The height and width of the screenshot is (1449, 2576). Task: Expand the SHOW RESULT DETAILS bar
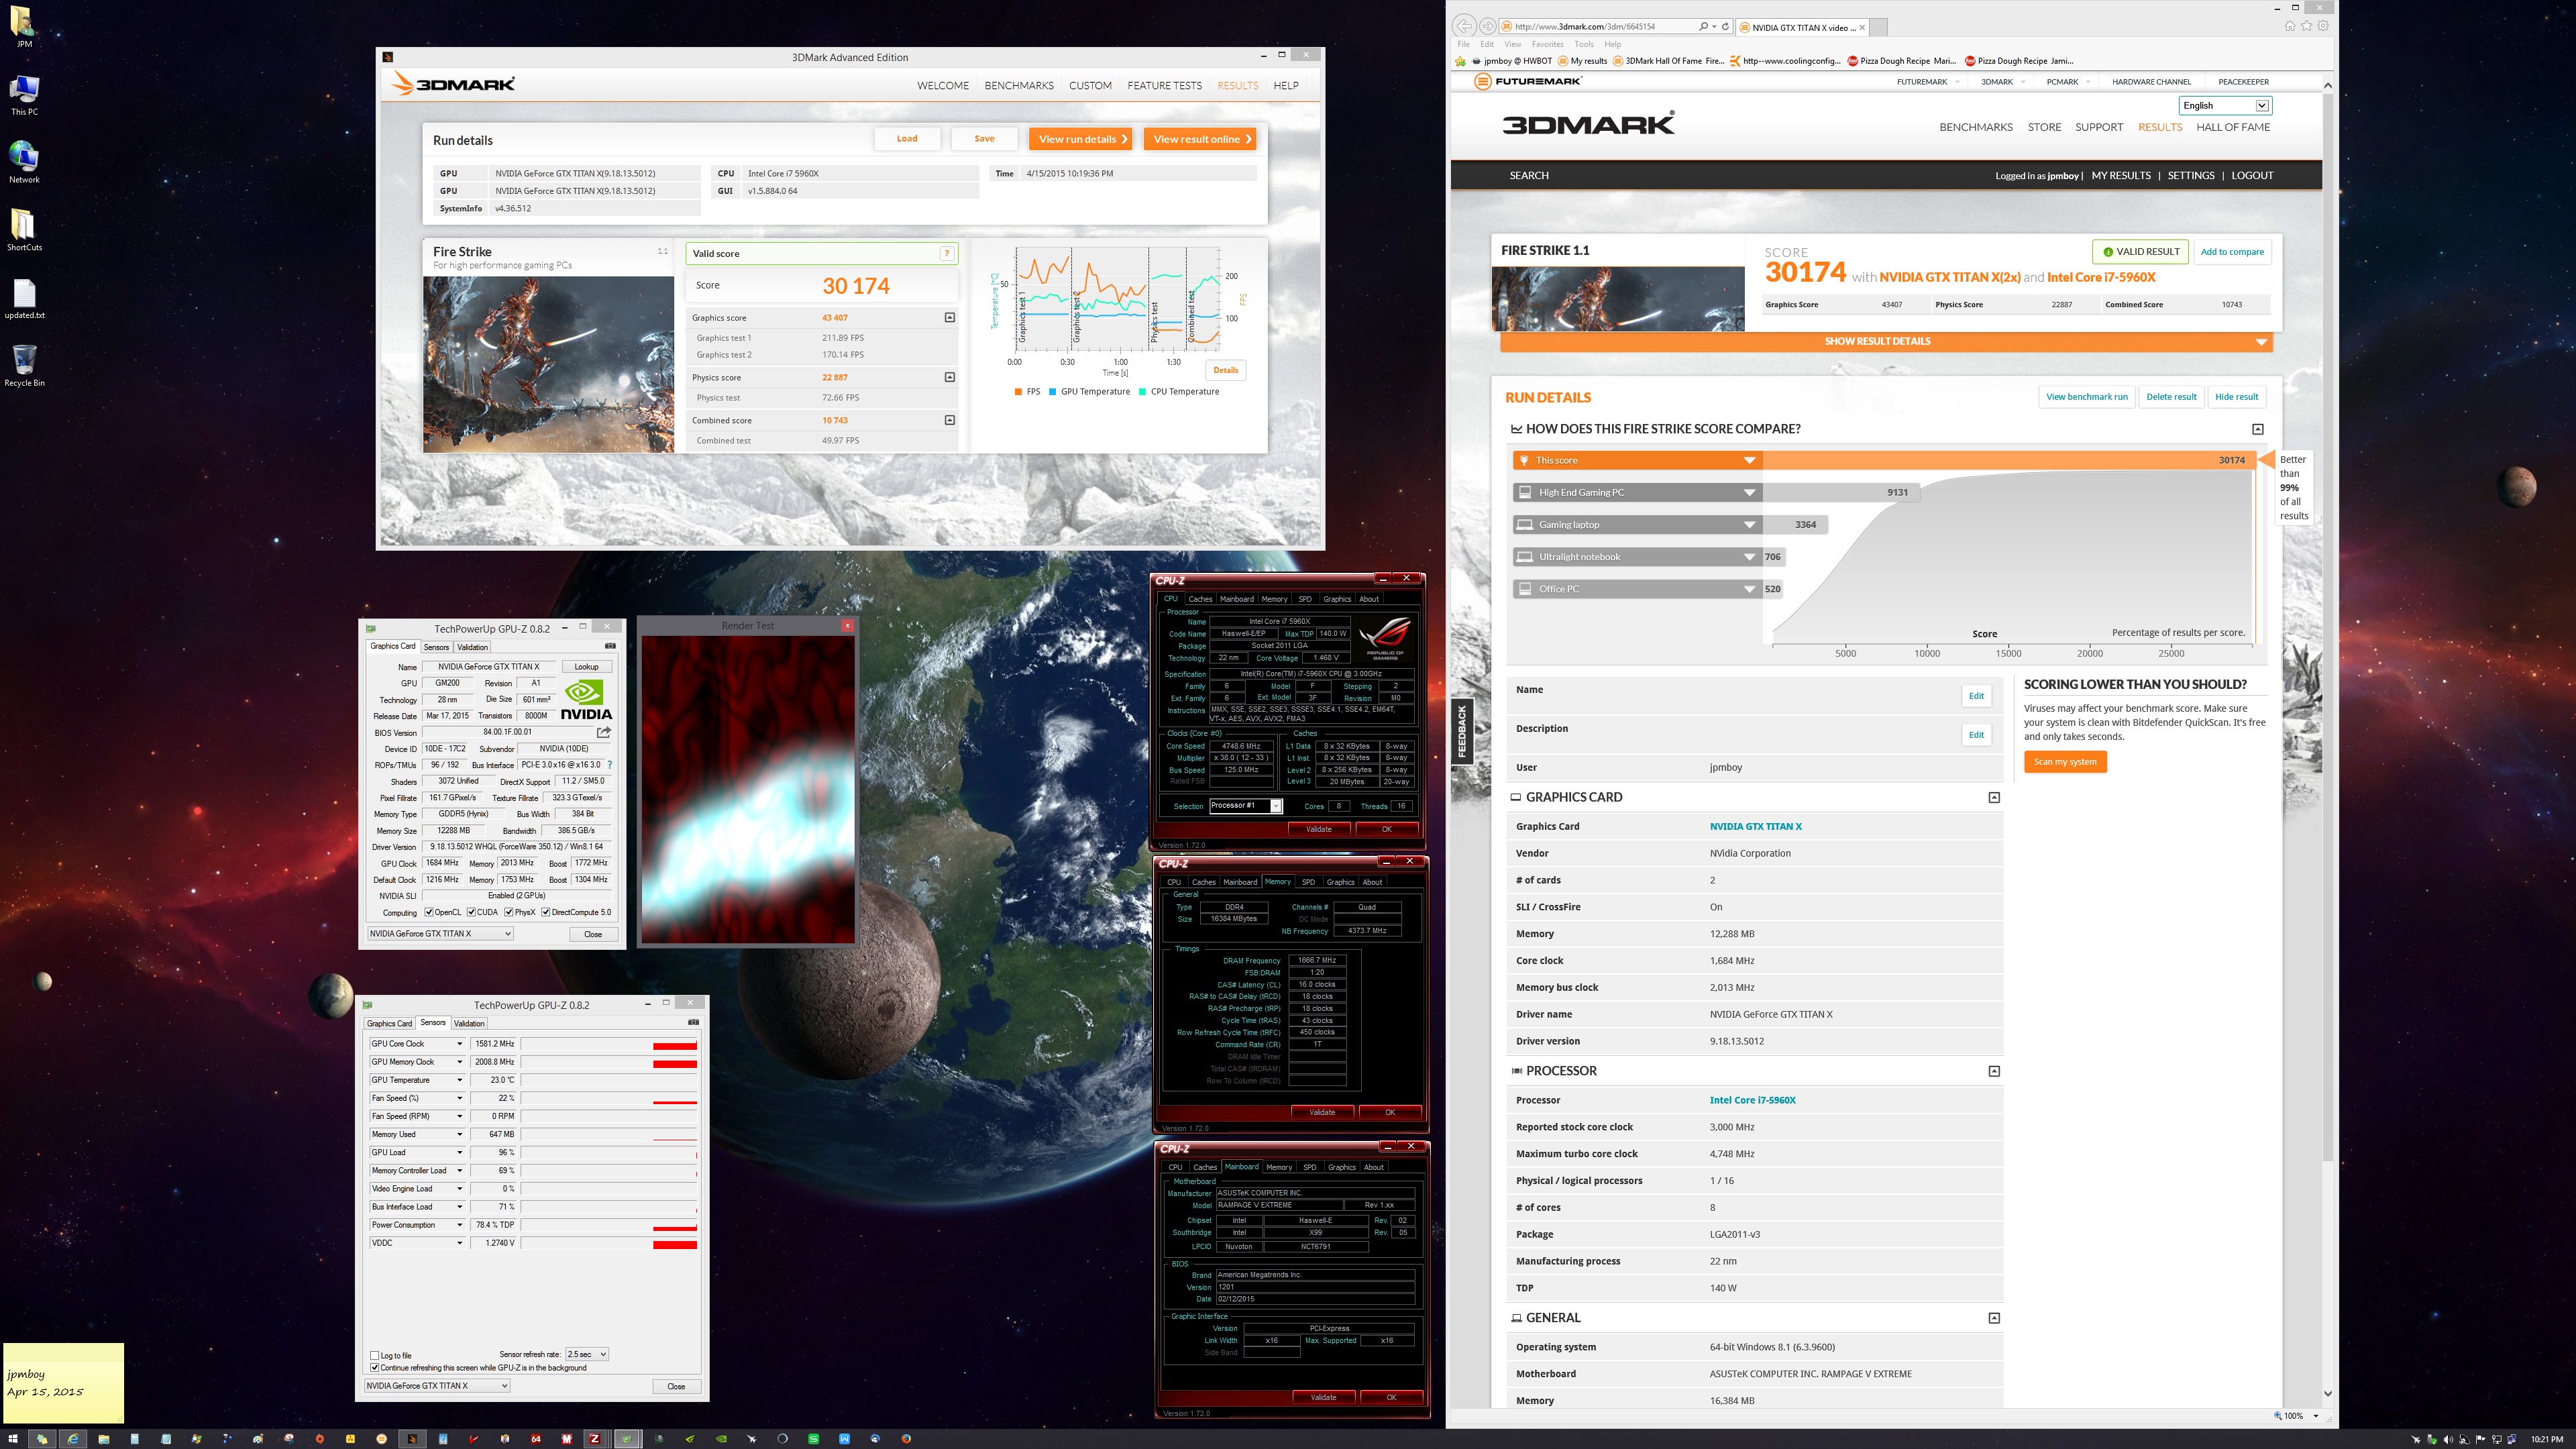point(1886,342)
